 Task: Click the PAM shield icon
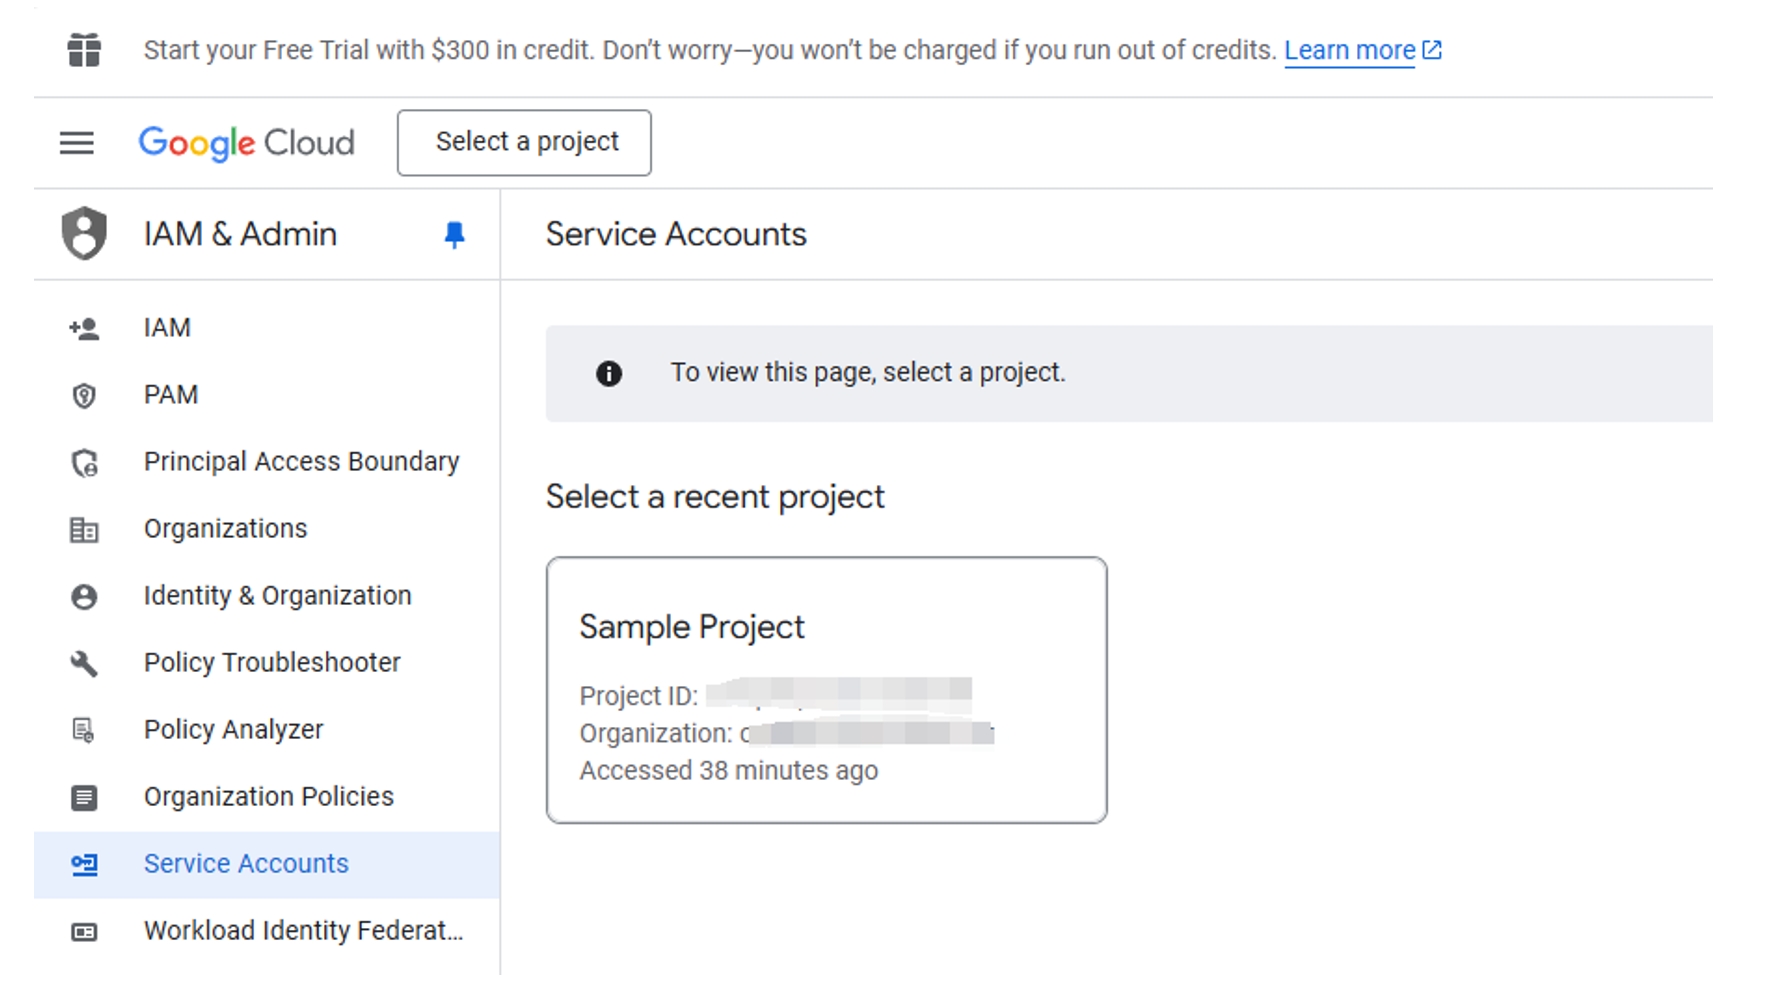tap(84, 396)
